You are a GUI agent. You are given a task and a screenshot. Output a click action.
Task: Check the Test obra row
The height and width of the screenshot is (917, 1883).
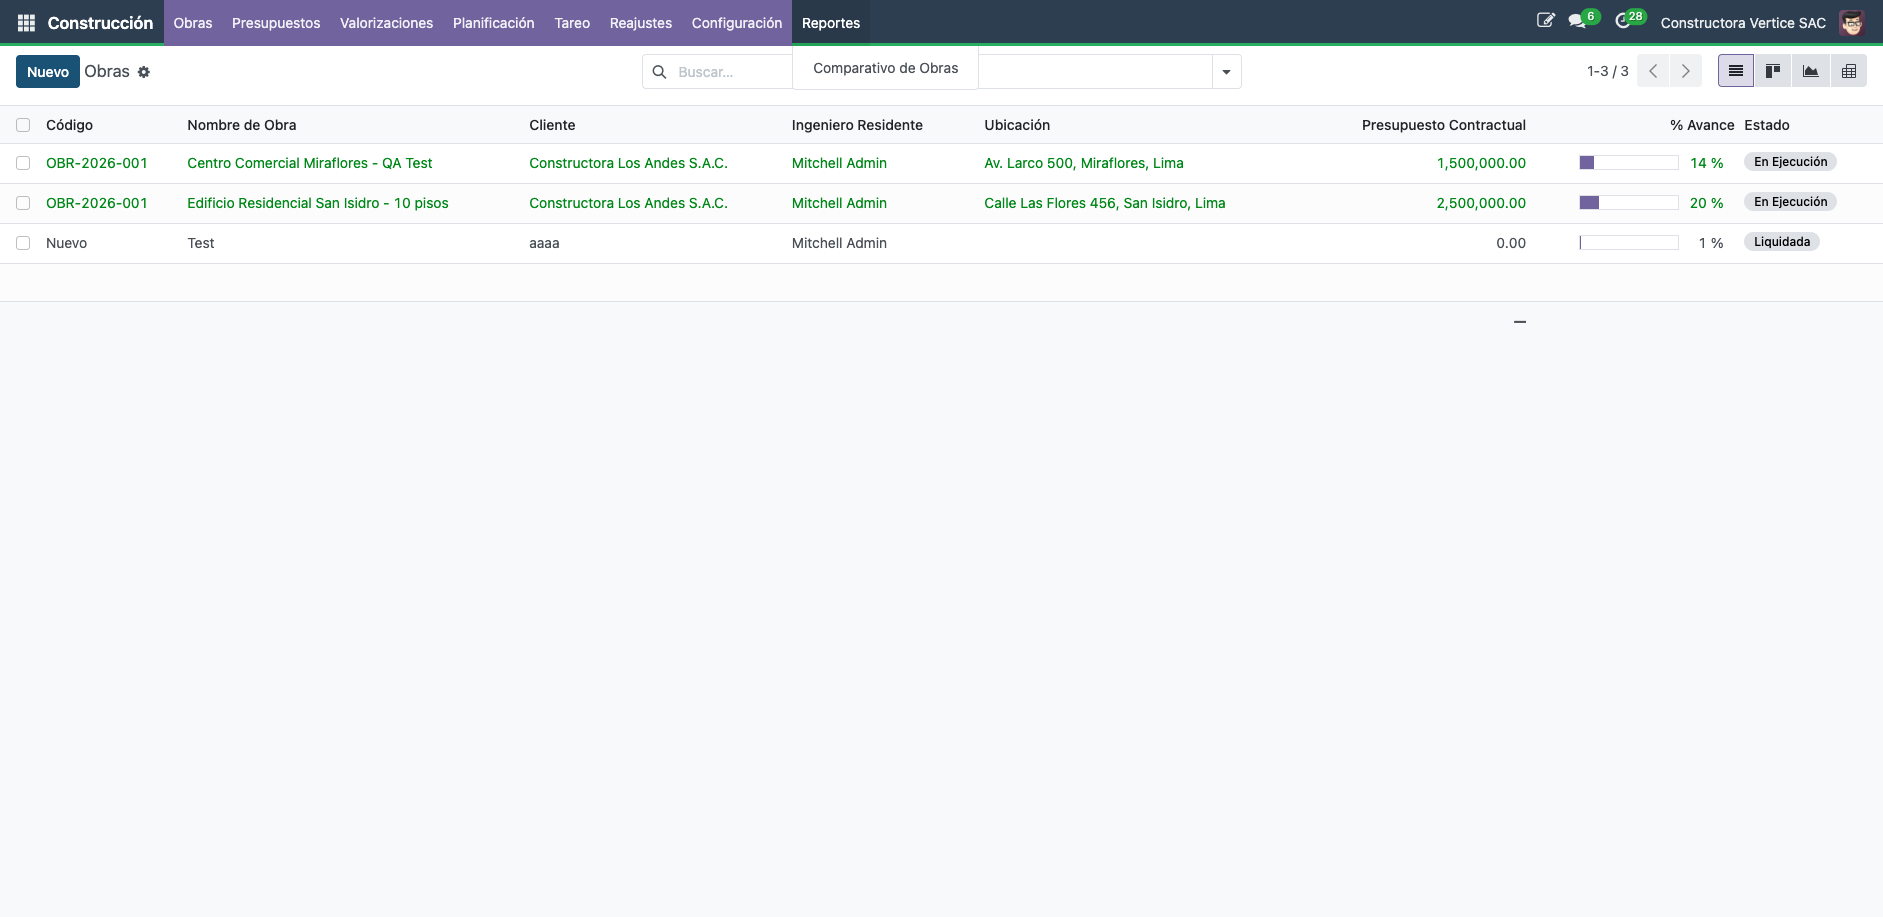[23, 243]
